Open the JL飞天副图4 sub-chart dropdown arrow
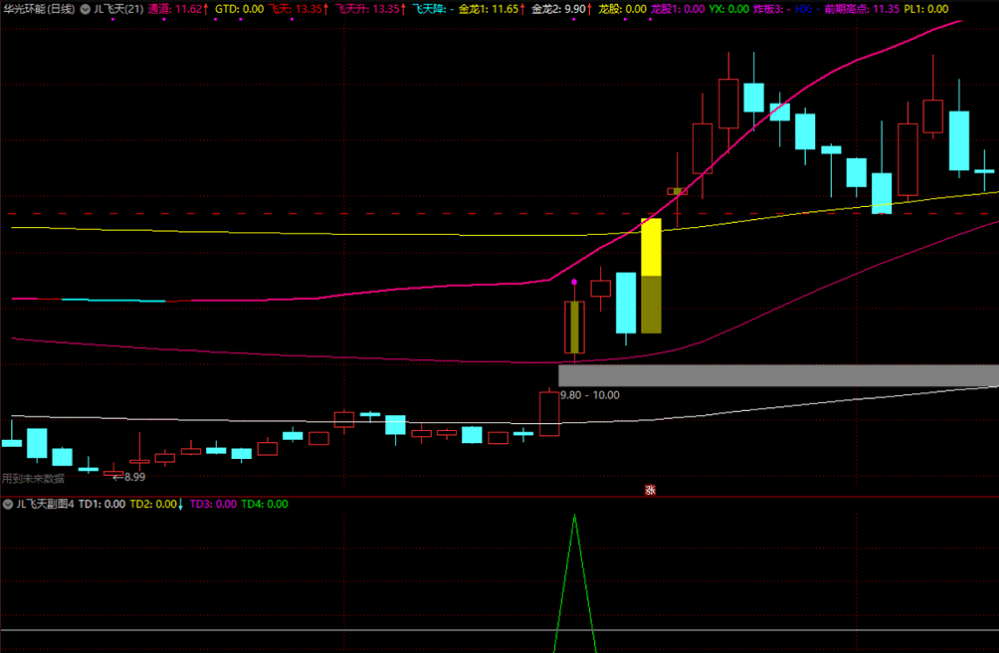The width and height of the screenshot is (999, 653). pyautogui.click(x=8, y=505)
